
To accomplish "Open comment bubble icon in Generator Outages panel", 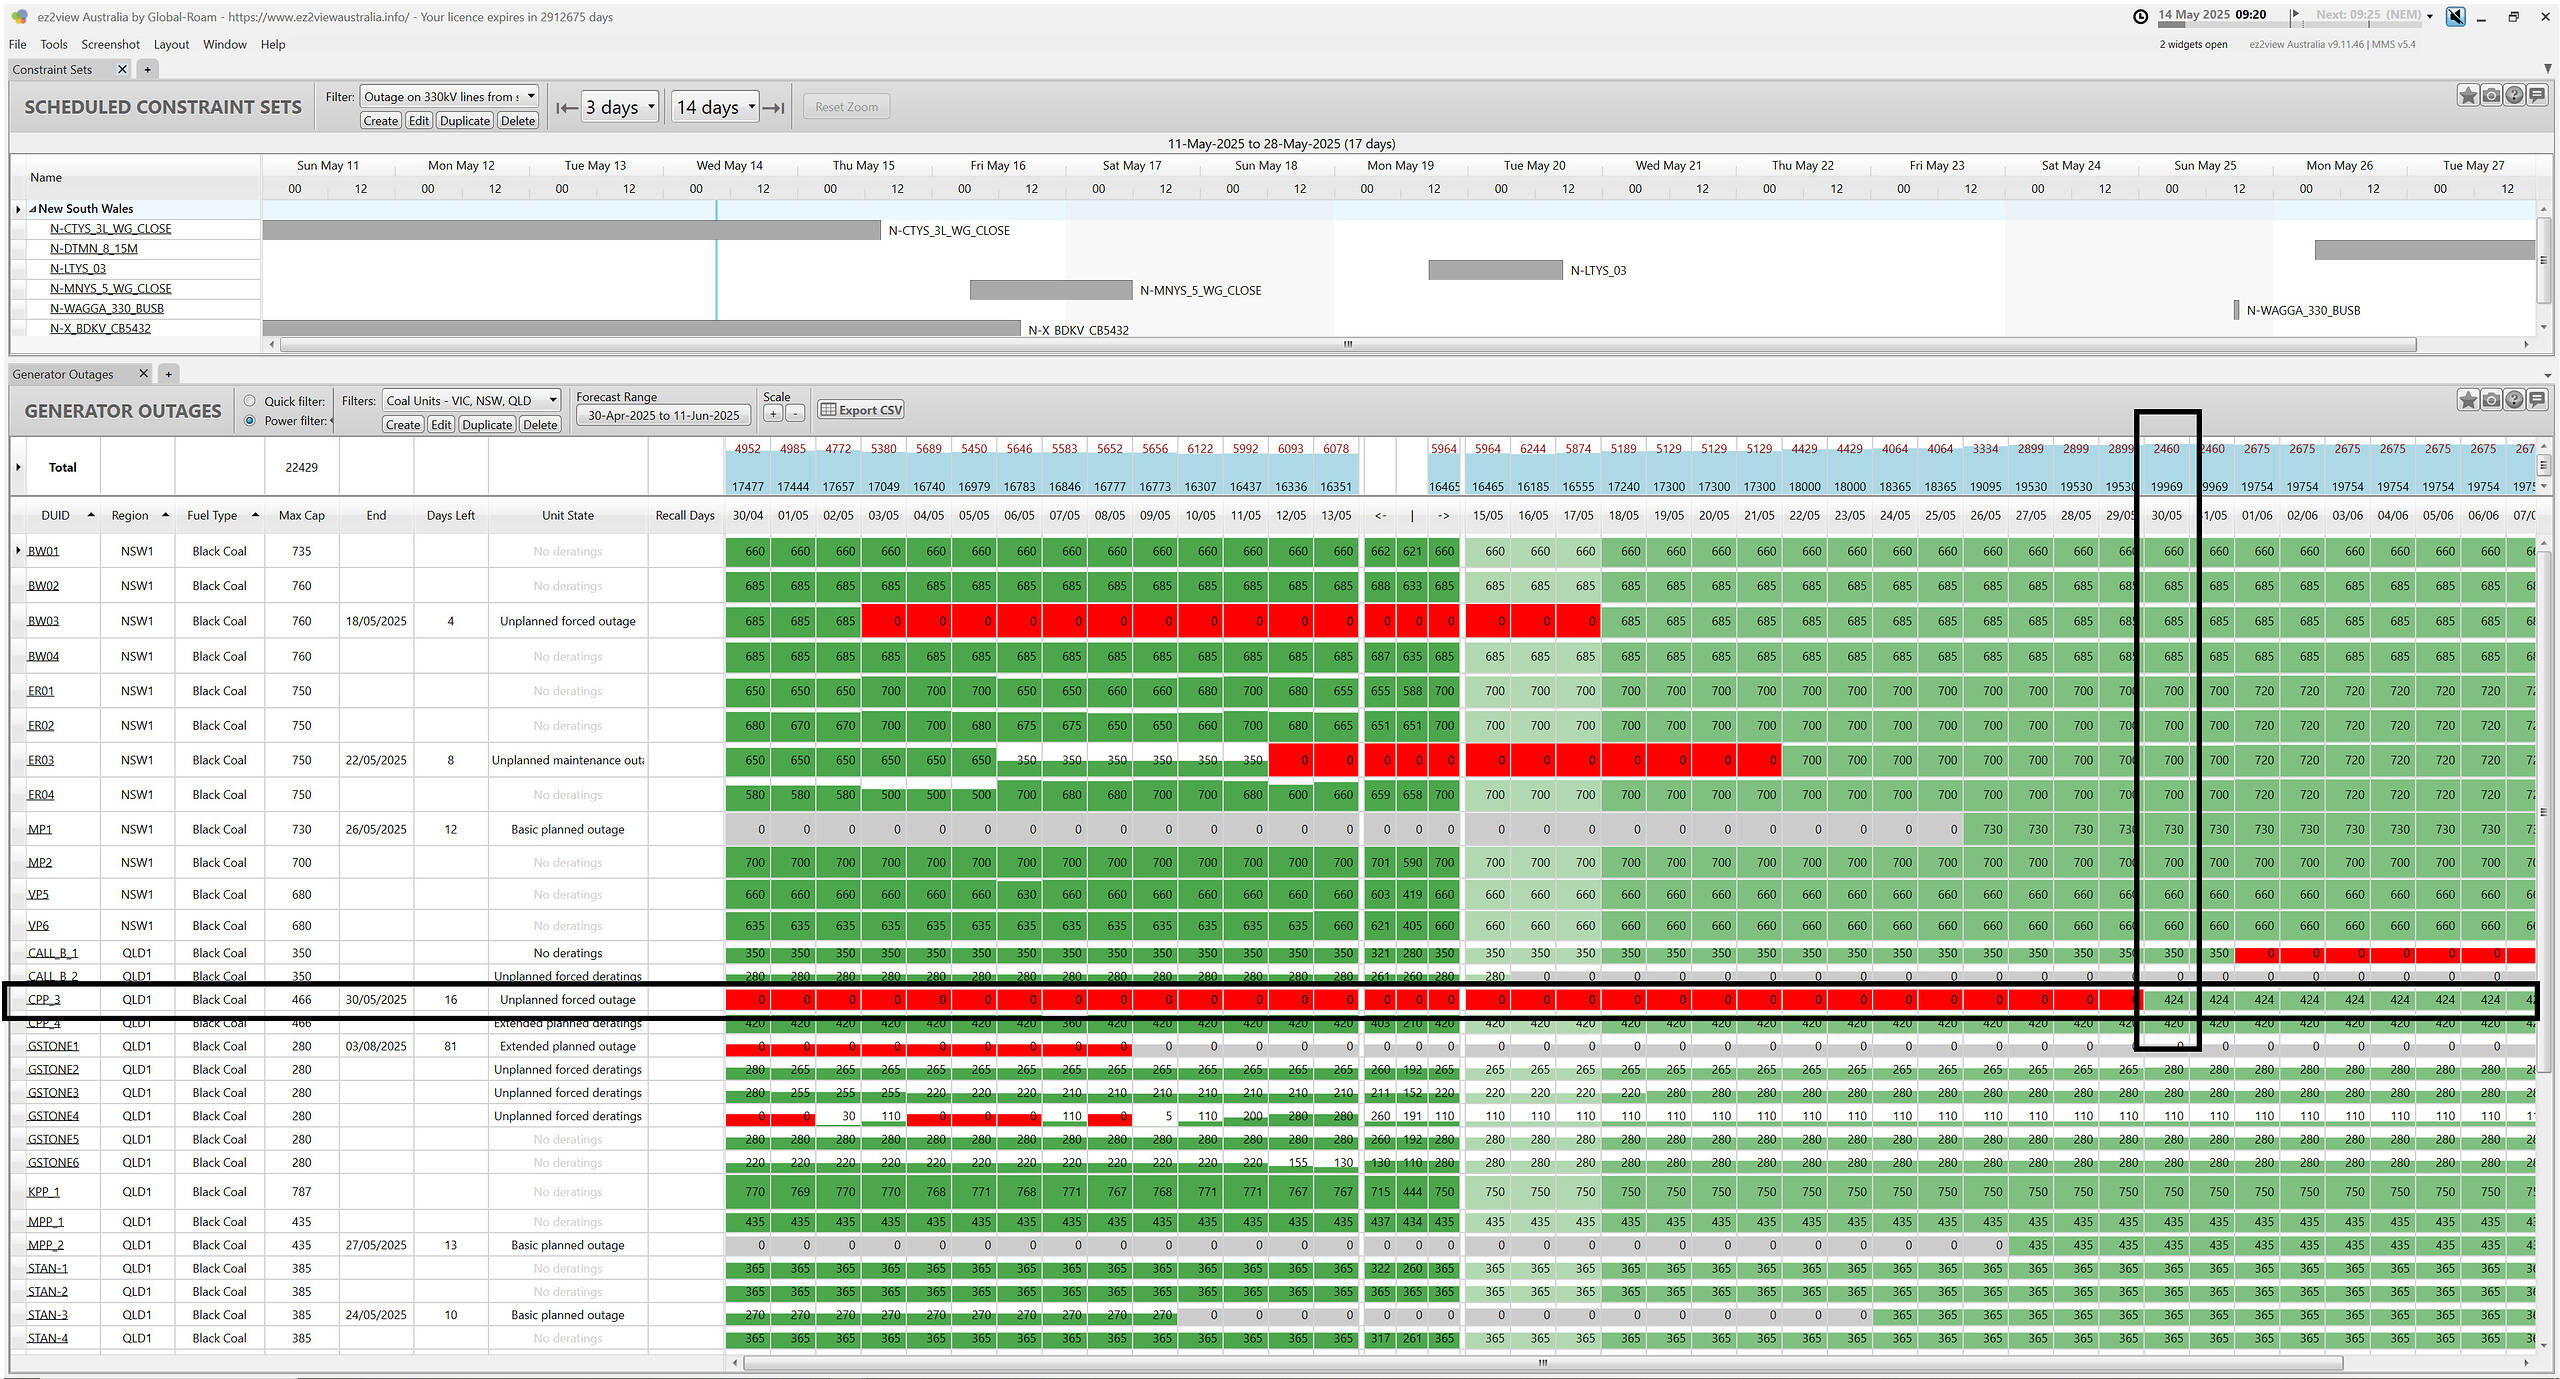I will tap(2537, 400).
